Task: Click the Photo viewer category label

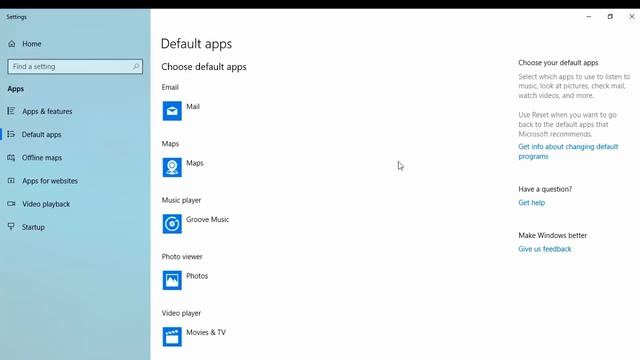Action: point(182,257)
